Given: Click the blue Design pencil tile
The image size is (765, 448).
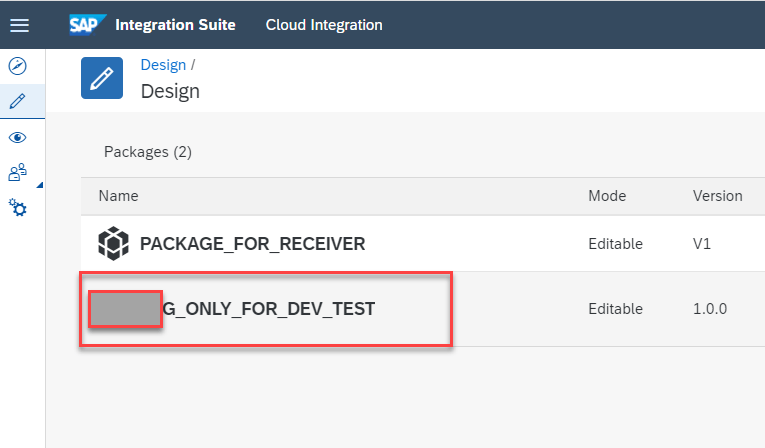Looking at the screenshot, I should (102, 78).
